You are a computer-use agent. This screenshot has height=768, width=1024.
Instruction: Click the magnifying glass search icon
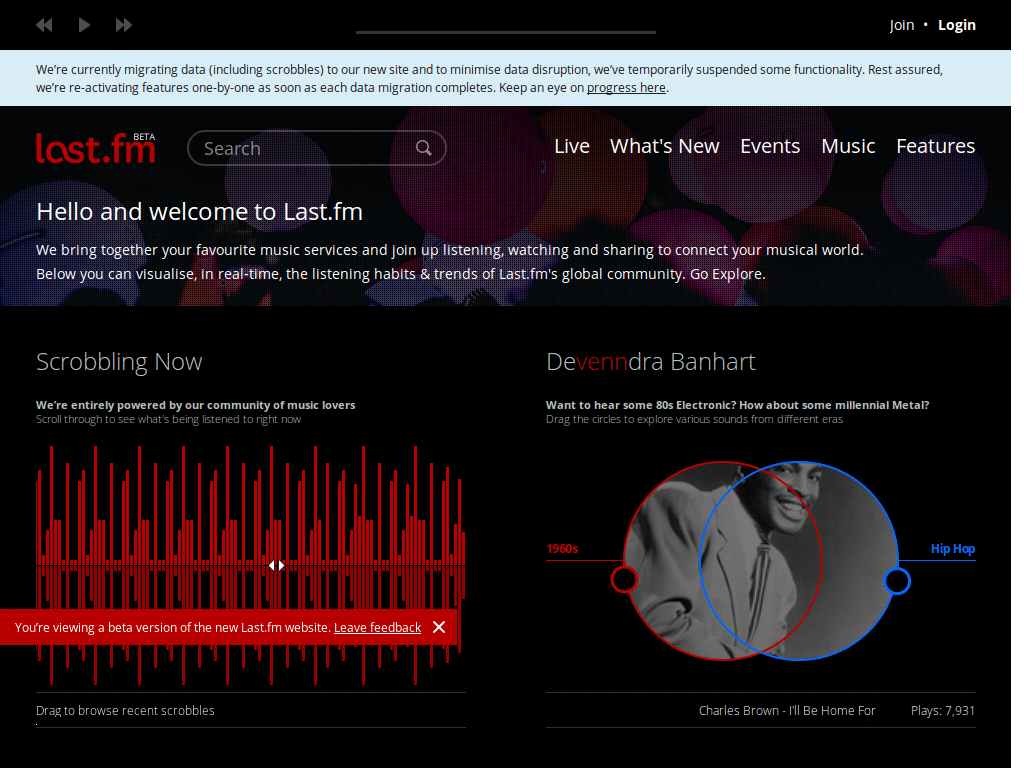(424, 148)
